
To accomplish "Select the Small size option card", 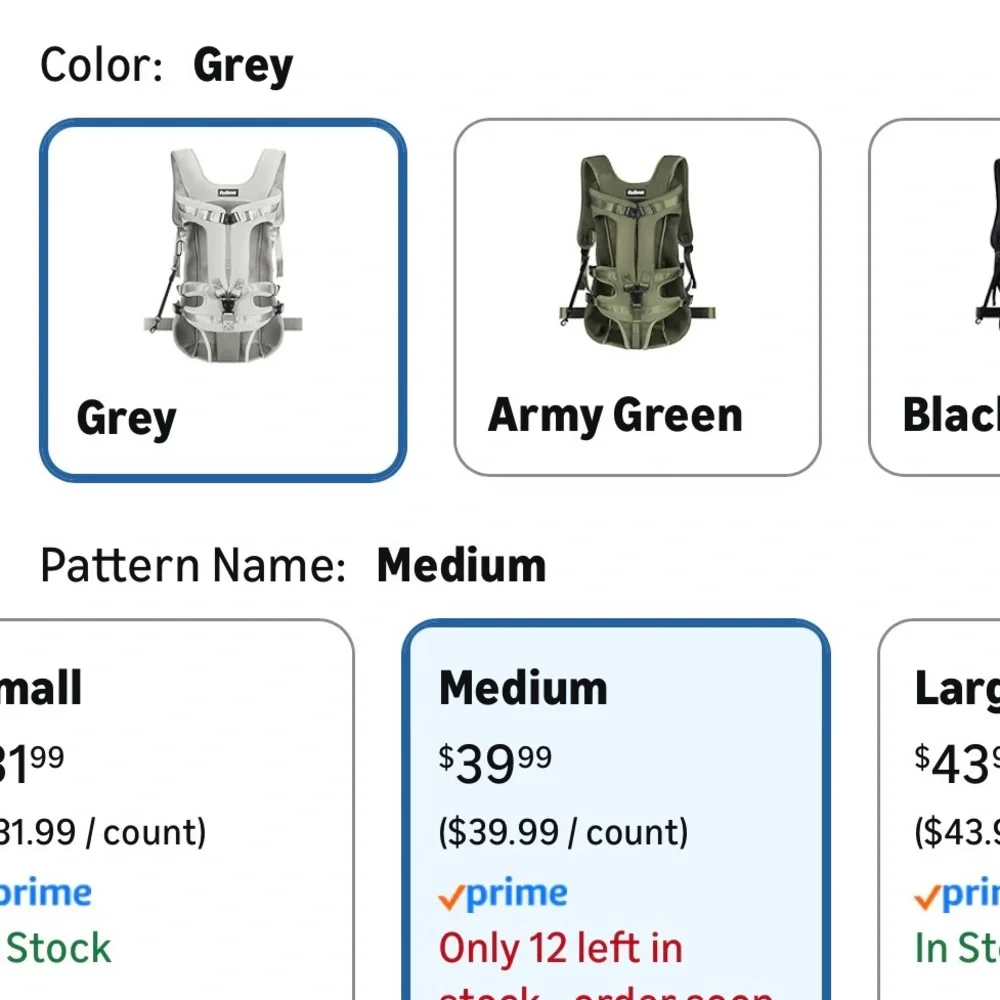I will click(x=177, y=809).
